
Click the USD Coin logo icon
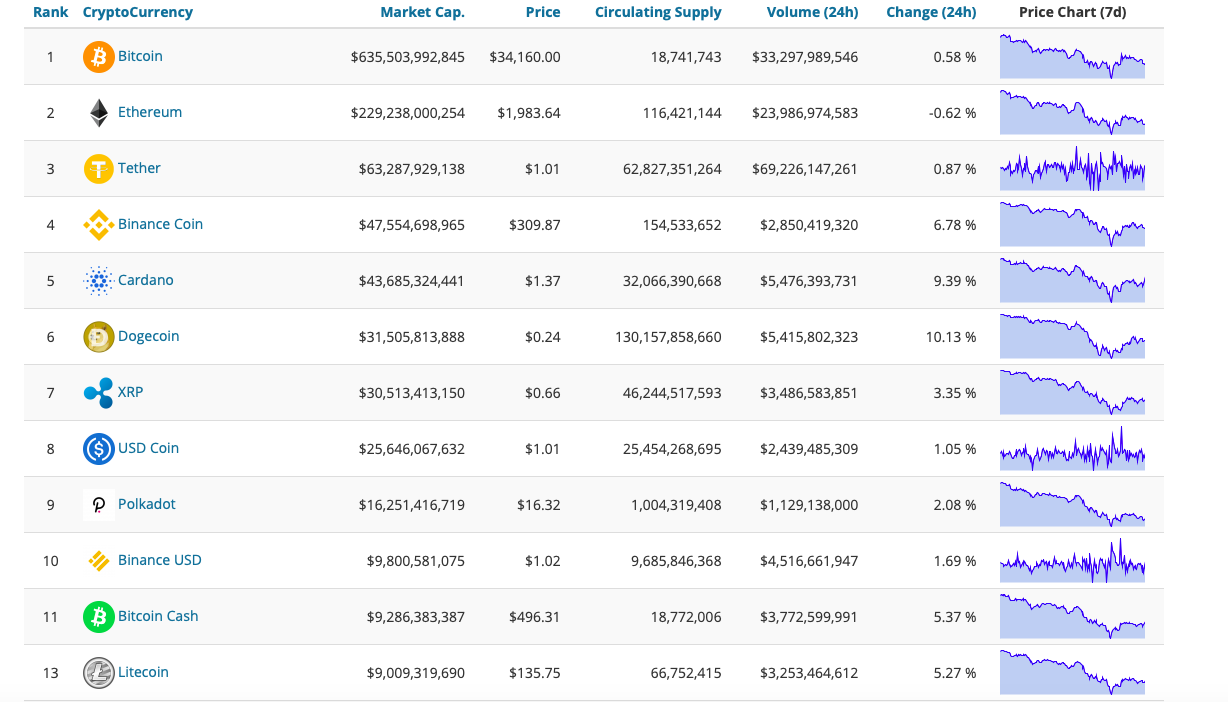99,449
